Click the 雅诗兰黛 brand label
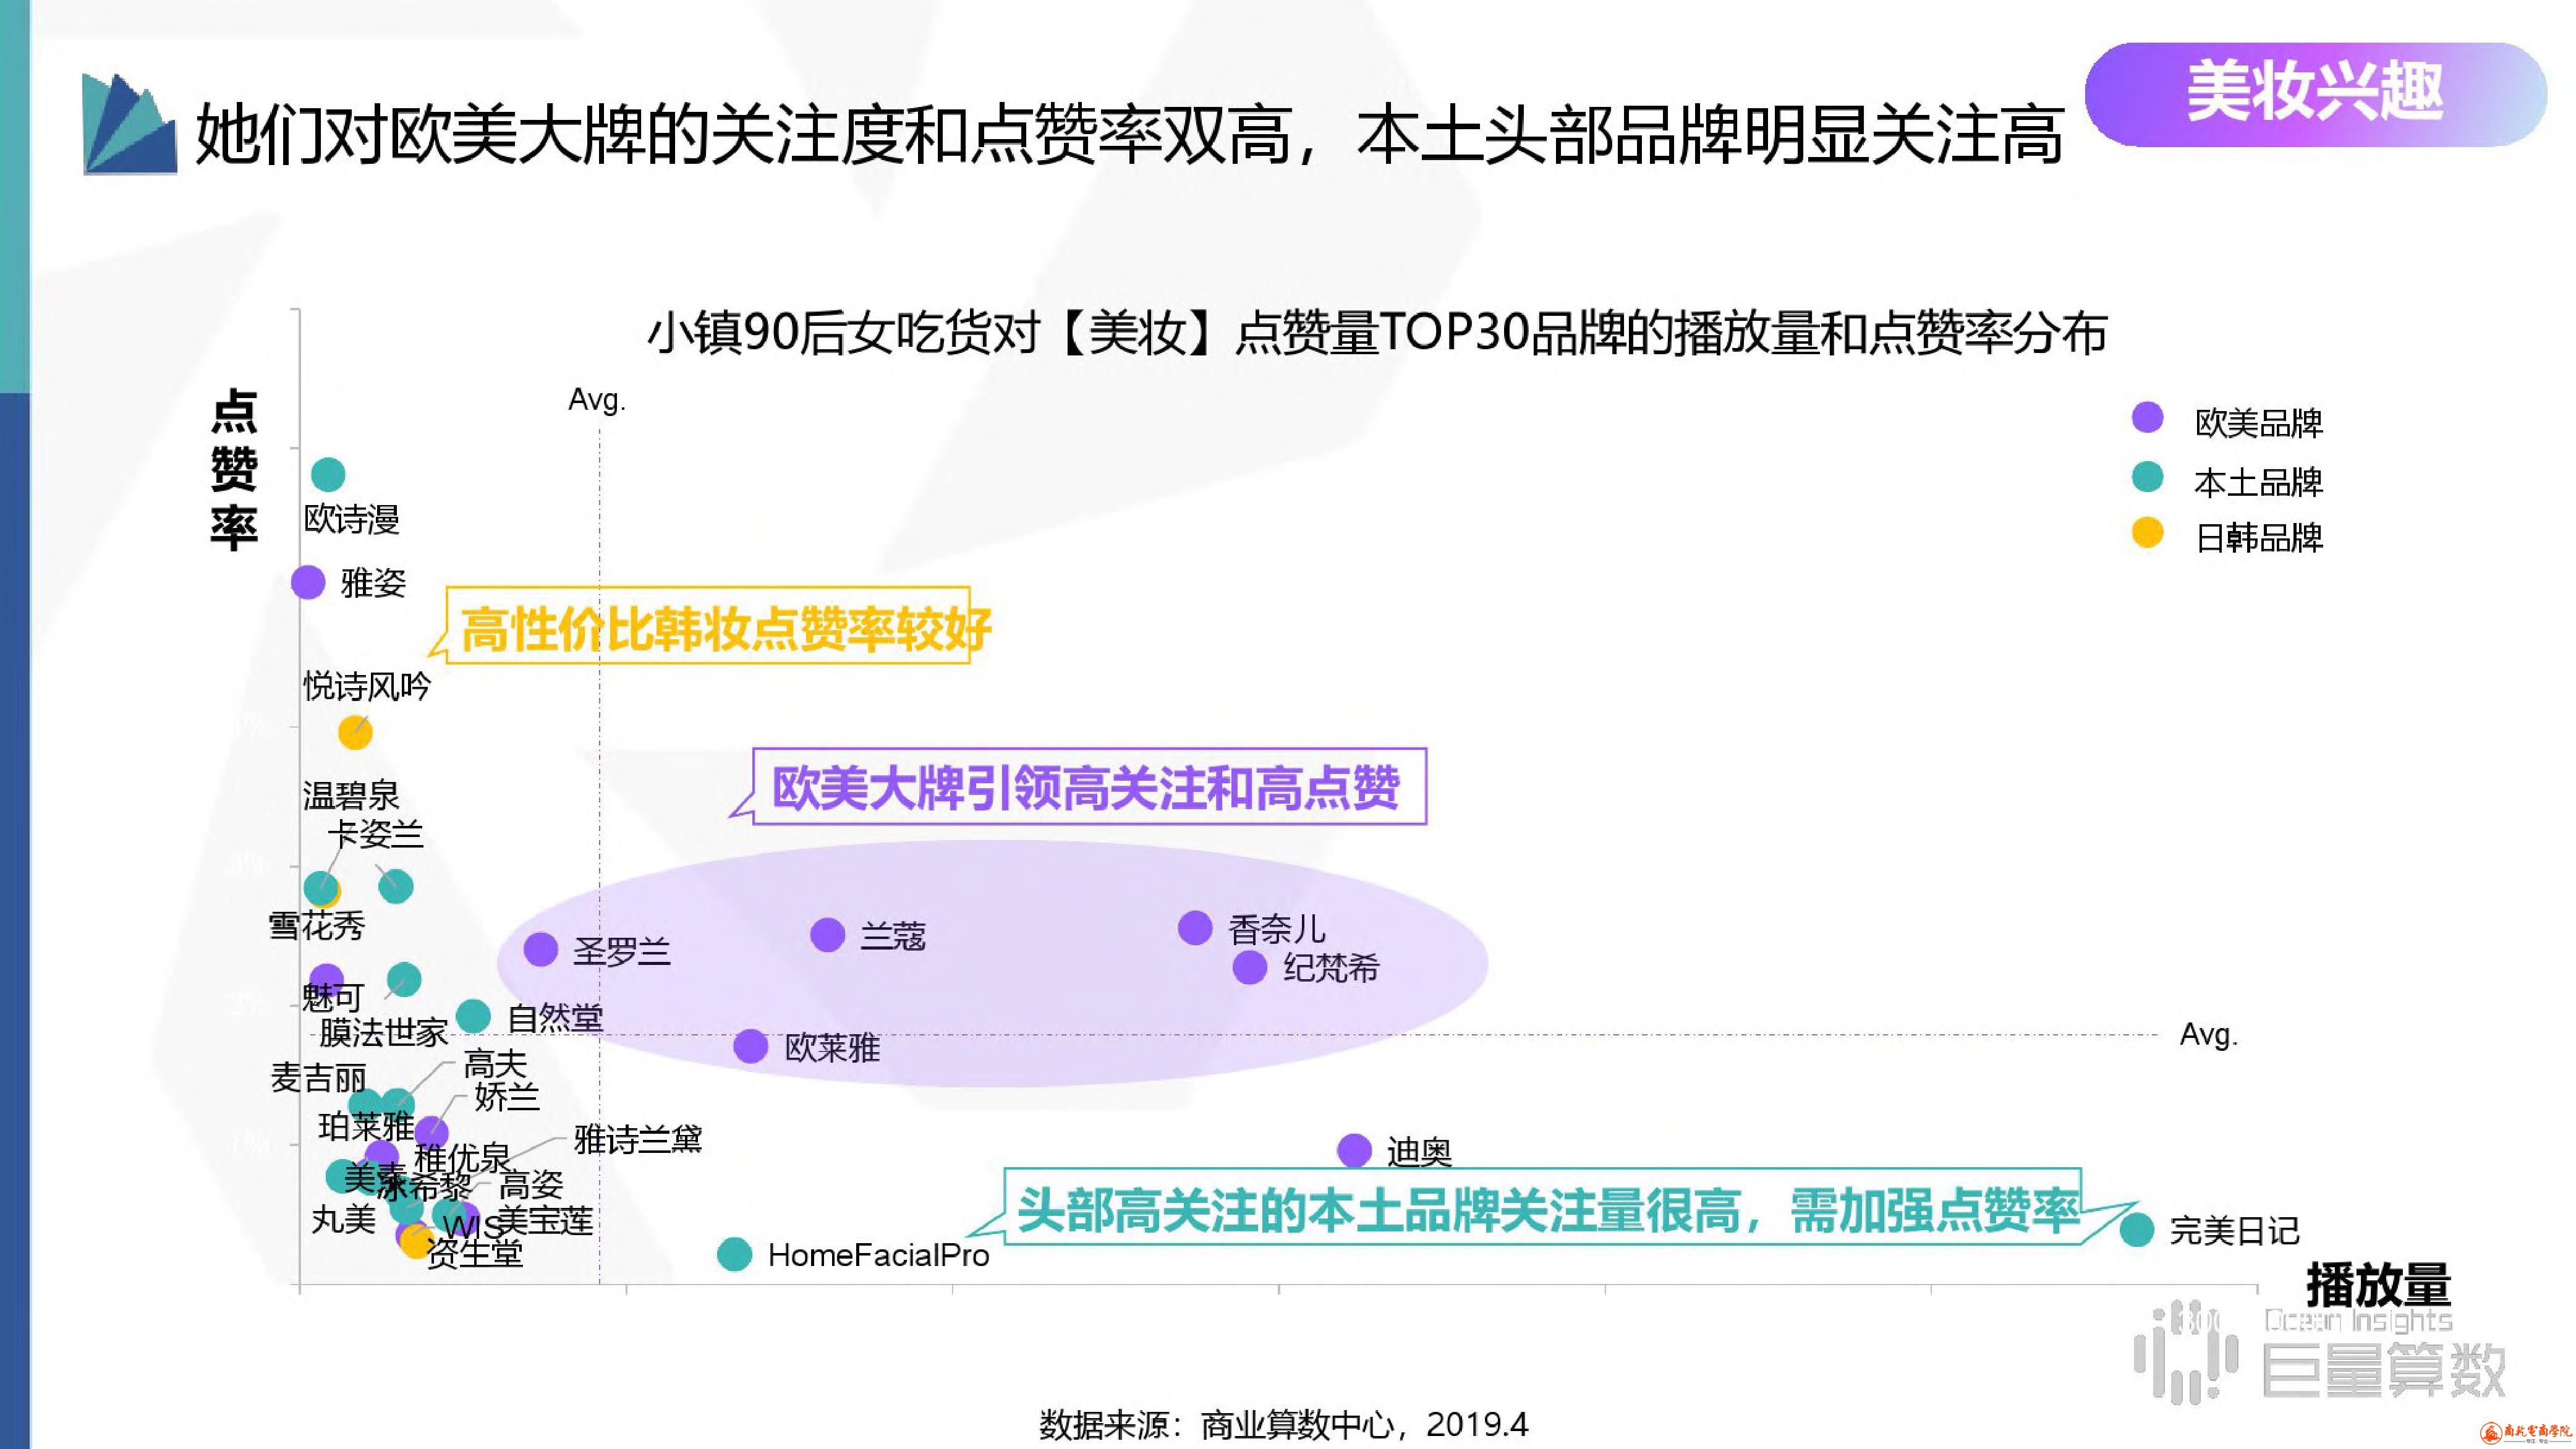Viewport: 2576px width, 1449px height. click(x=638, y=1139)
